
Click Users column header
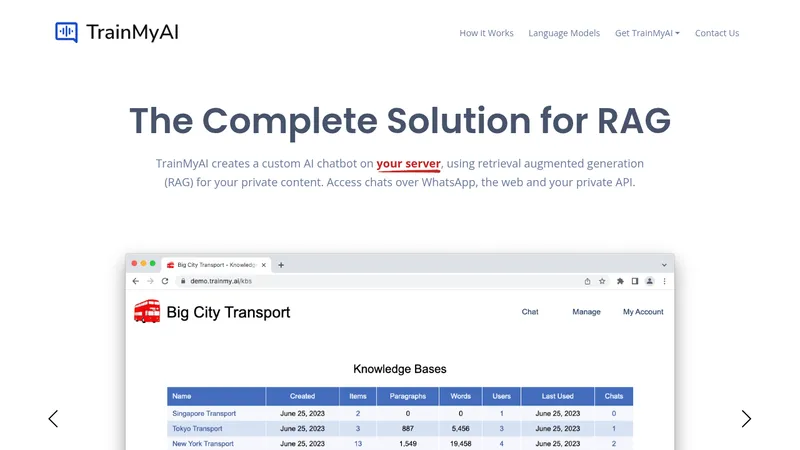pos(502,396)
